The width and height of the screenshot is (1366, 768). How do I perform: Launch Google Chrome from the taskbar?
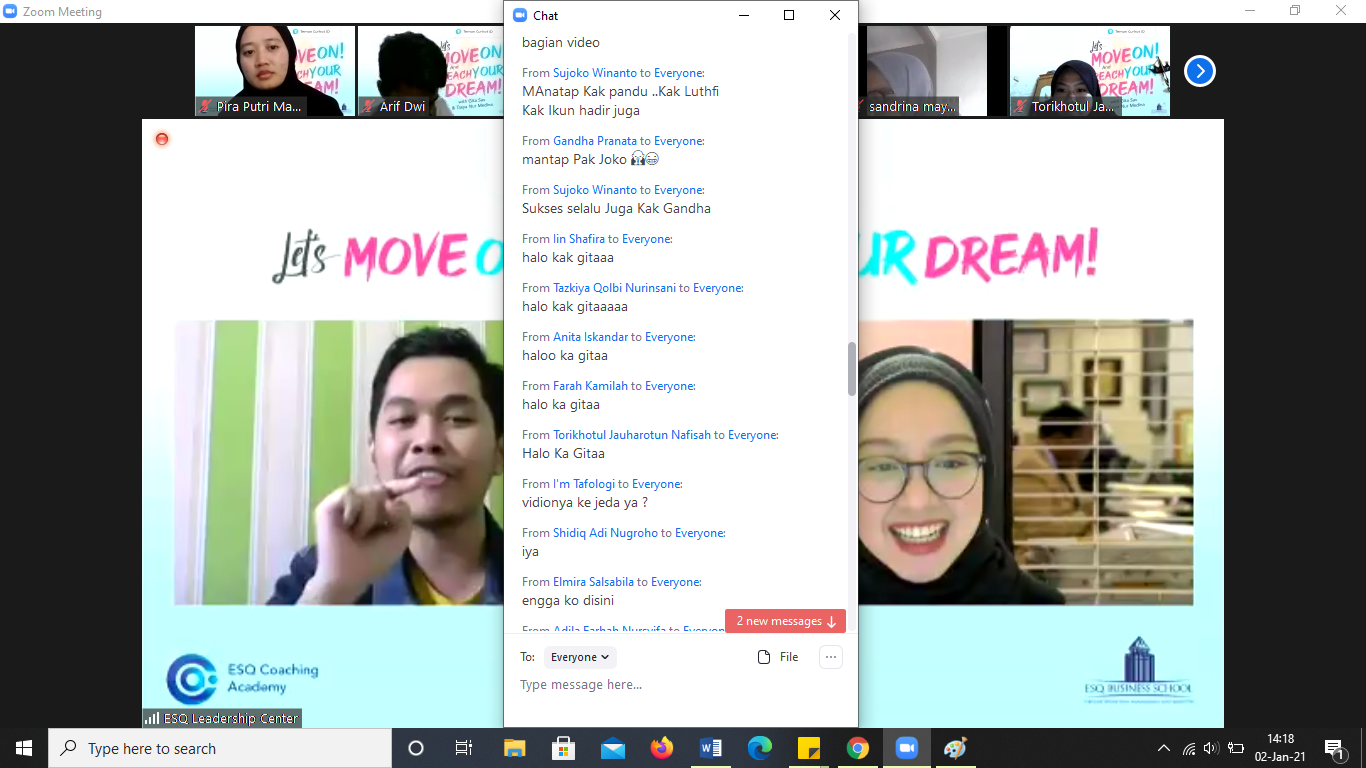click(857, 748)
